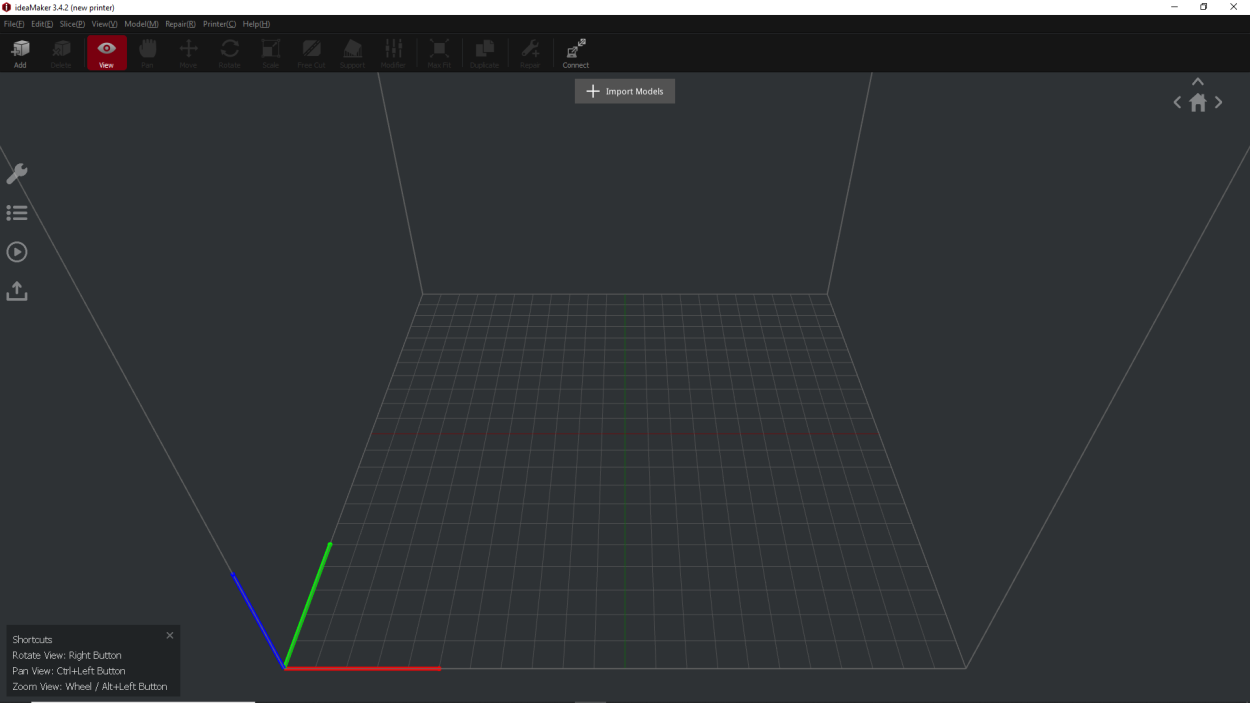
Task: Click the ideaMaker logo in title bar
Action: (x=7, y=7)
